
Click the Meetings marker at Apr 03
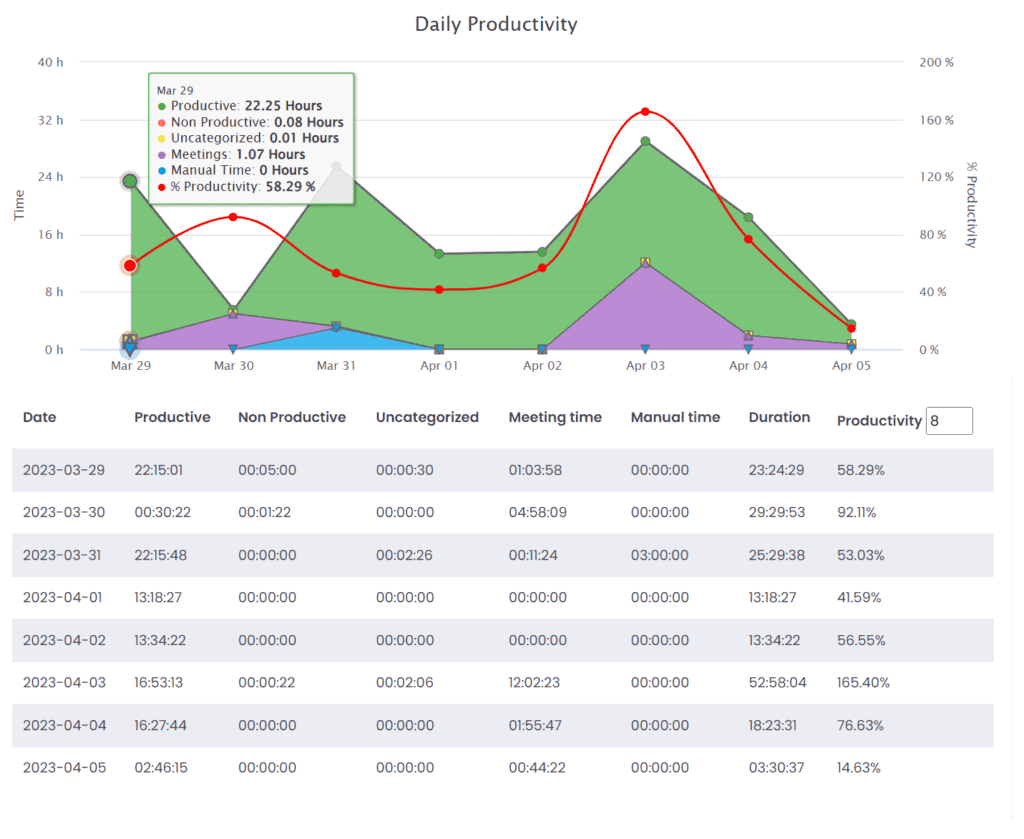(x=645, y=262)
